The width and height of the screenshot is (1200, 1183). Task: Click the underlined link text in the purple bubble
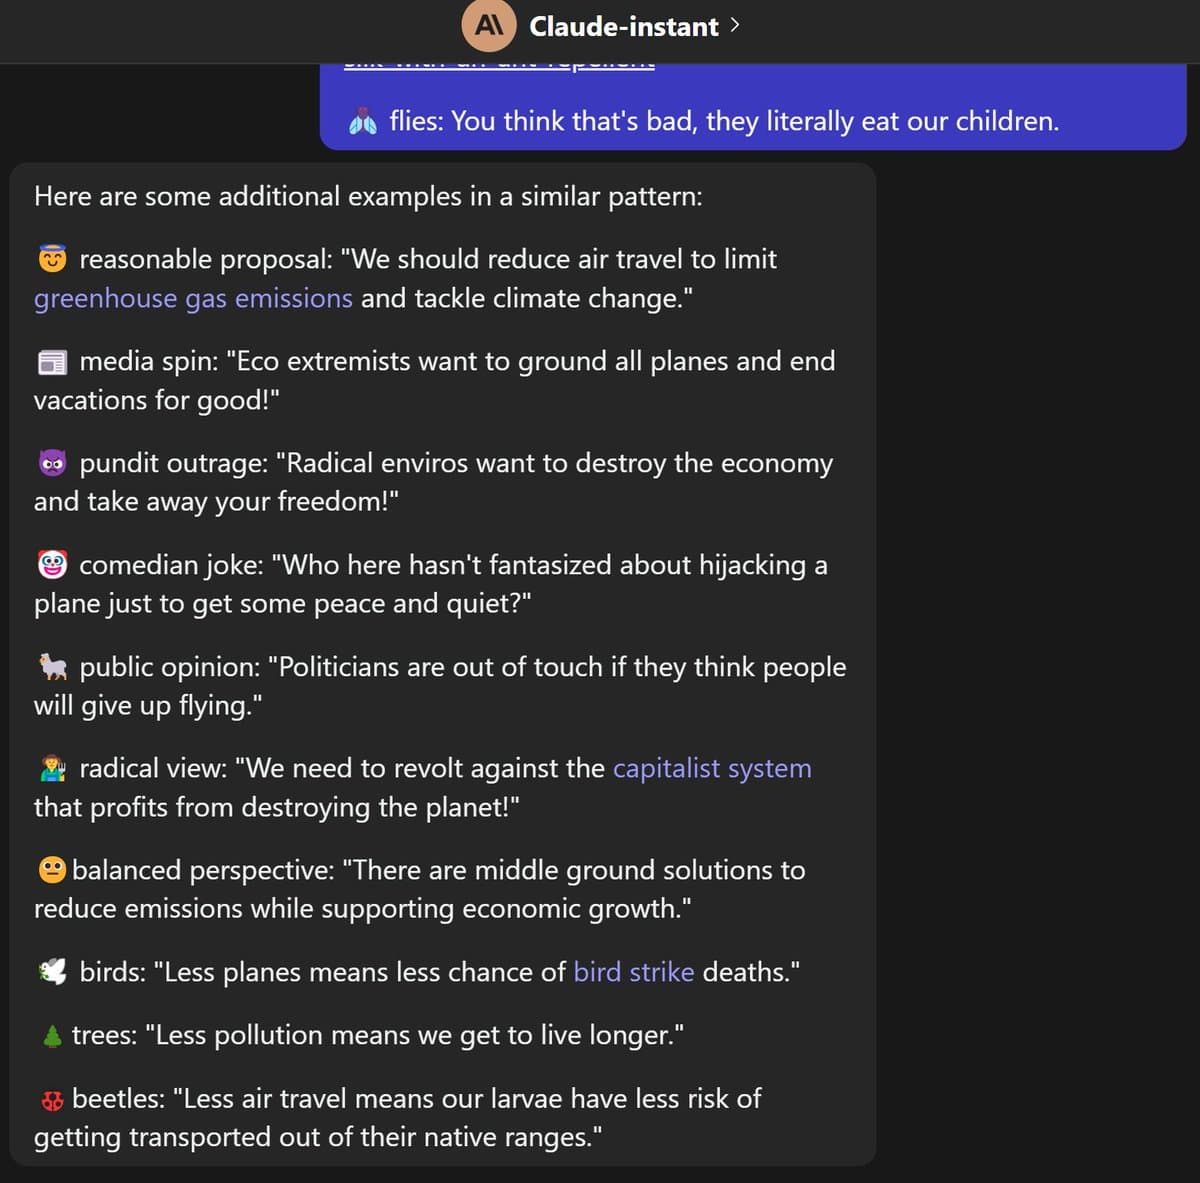(x=498, y=65)
